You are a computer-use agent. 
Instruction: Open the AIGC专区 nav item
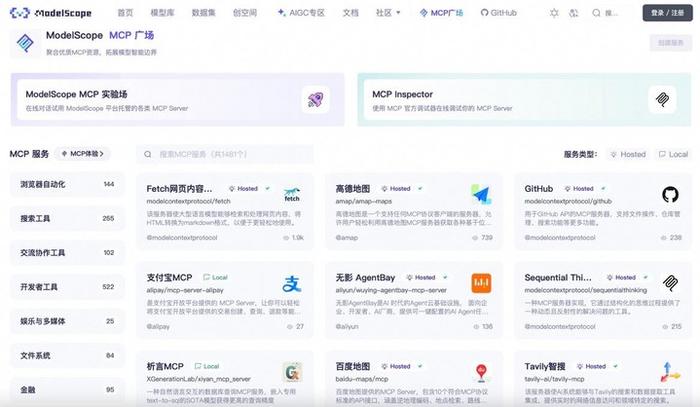301,13
